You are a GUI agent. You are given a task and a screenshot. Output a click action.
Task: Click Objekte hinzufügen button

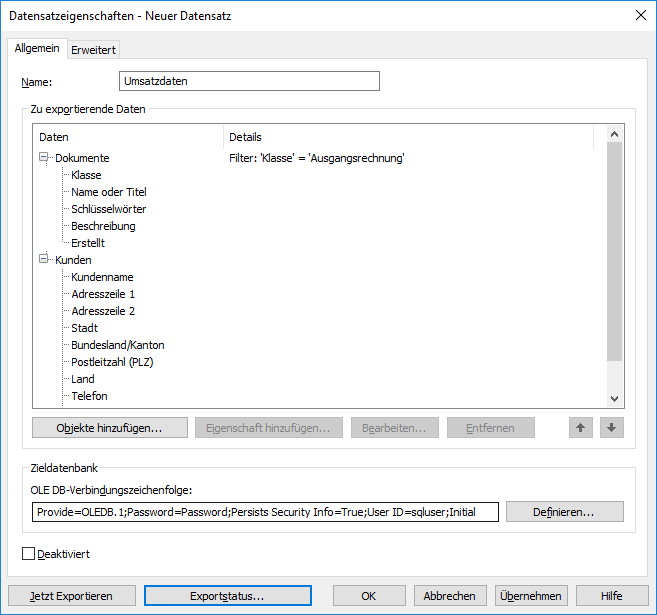point(110,428)
